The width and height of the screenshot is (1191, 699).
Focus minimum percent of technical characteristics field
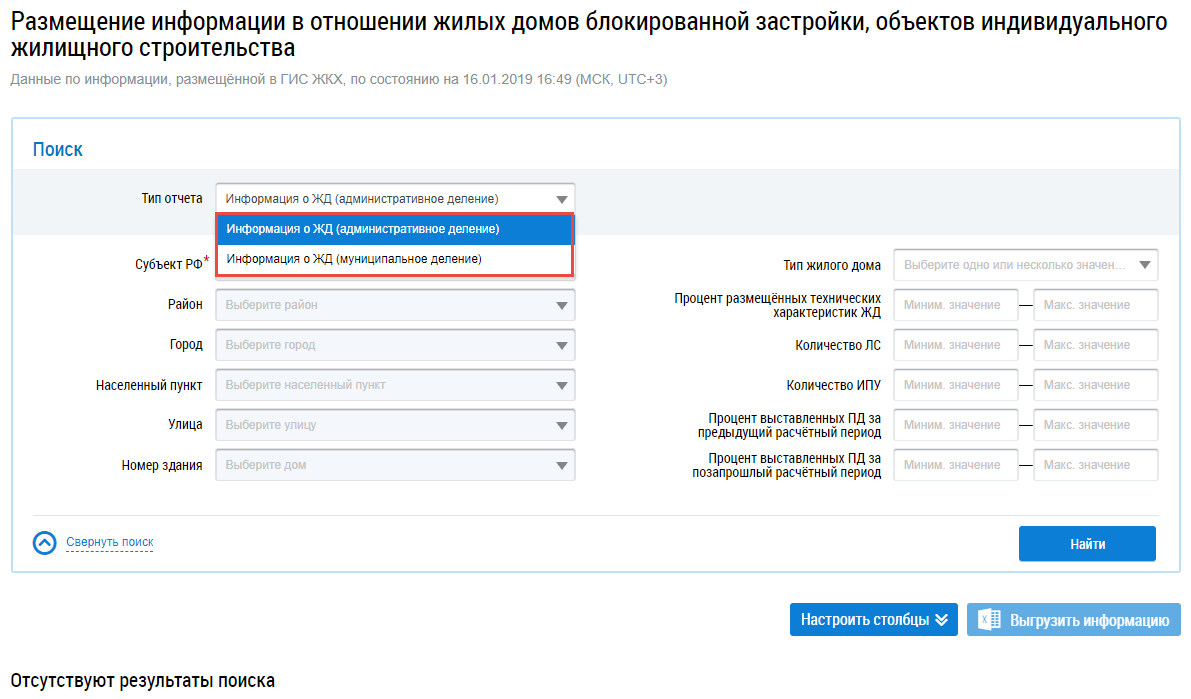point(955,305)
